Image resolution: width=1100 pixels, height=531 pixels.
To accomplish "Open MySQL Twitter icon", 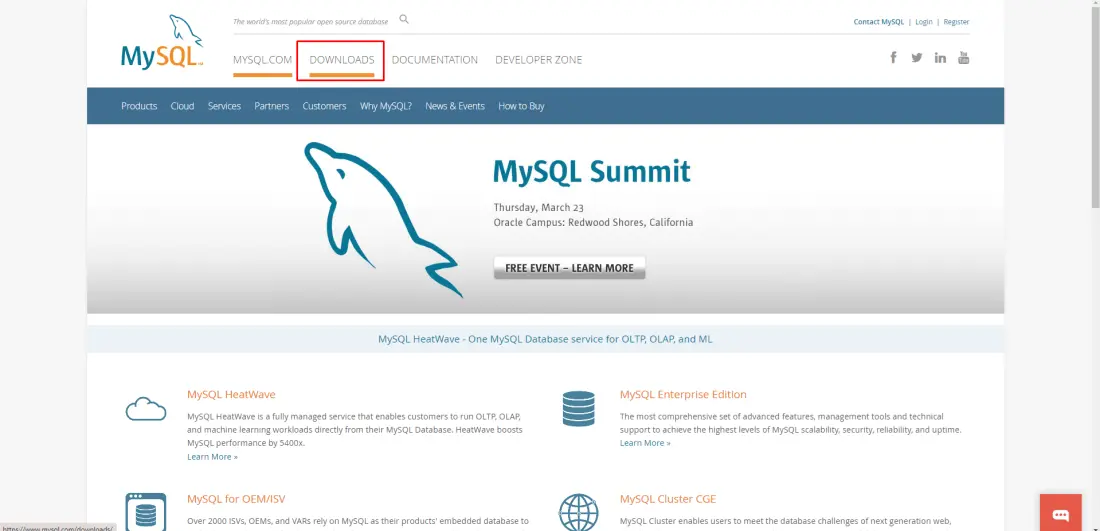I will tap(917, 58).
